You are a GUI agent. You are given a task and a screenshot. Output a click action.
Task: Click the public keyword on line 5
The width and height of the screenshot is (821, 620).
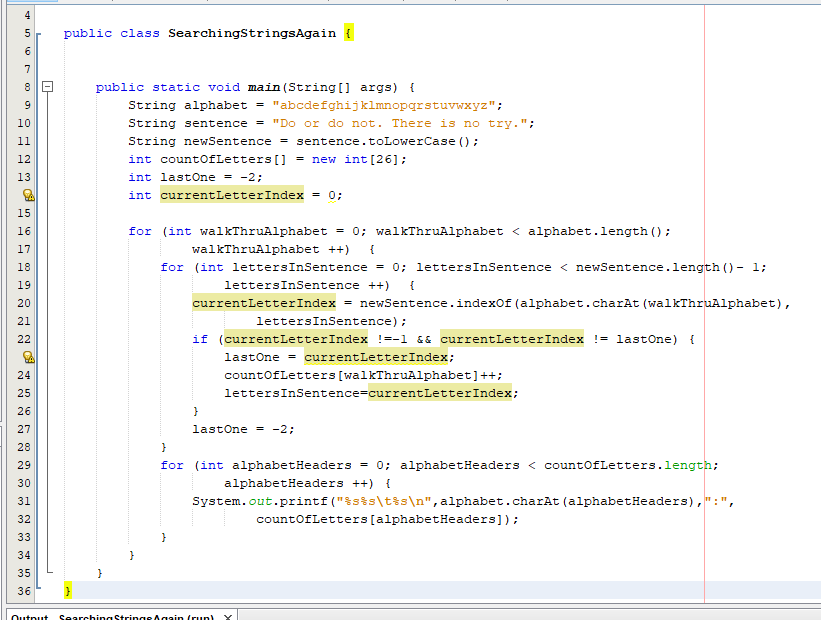(87, 33)
